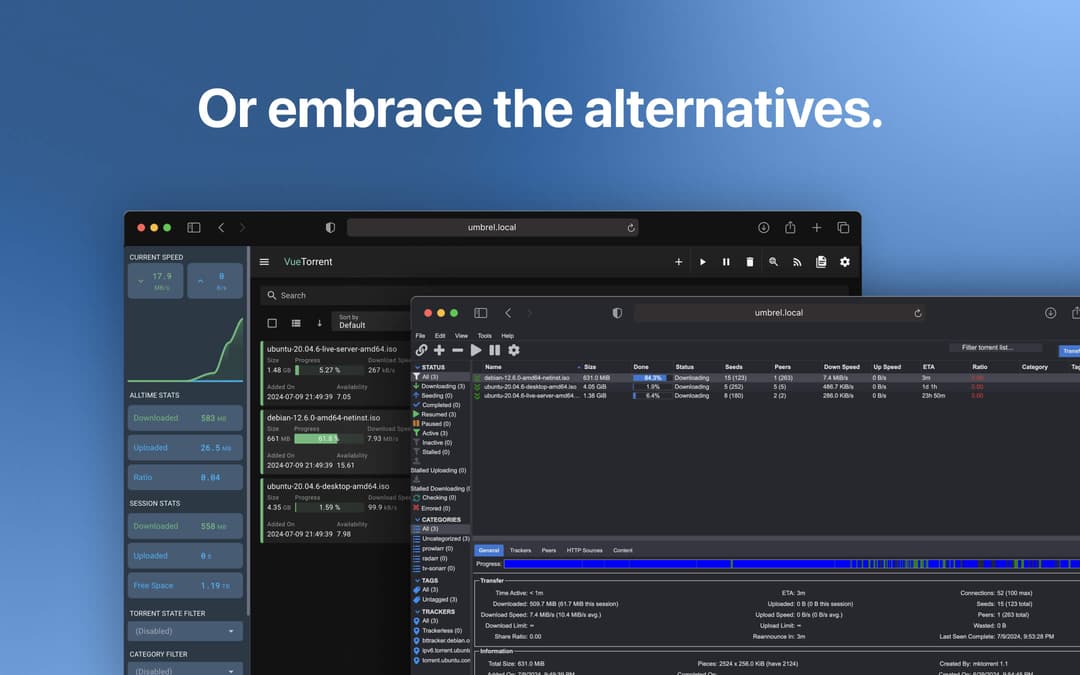Switch to the Trackers tab

click(520, 550)
